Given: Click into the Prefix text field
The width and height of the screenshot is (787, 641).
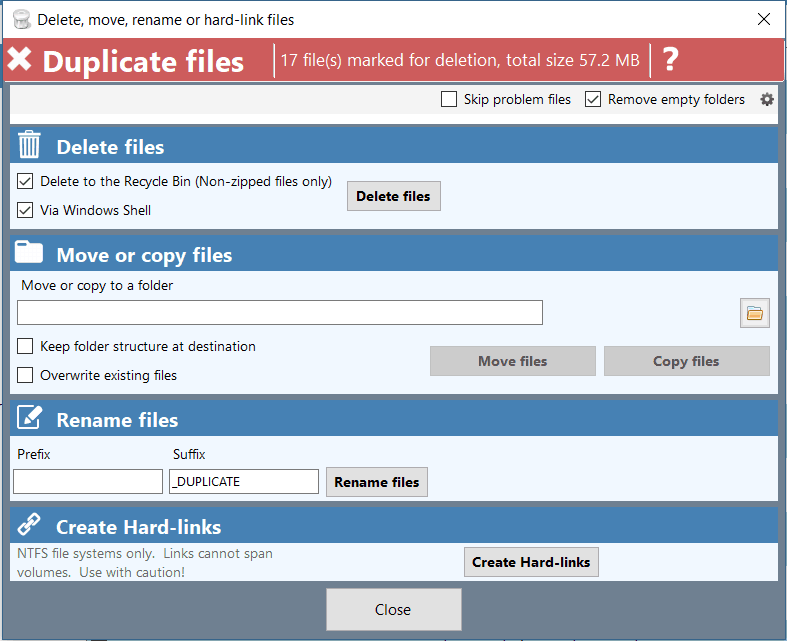Looking at the screenshot, I should pyautogui.click(x=88, y=481).
